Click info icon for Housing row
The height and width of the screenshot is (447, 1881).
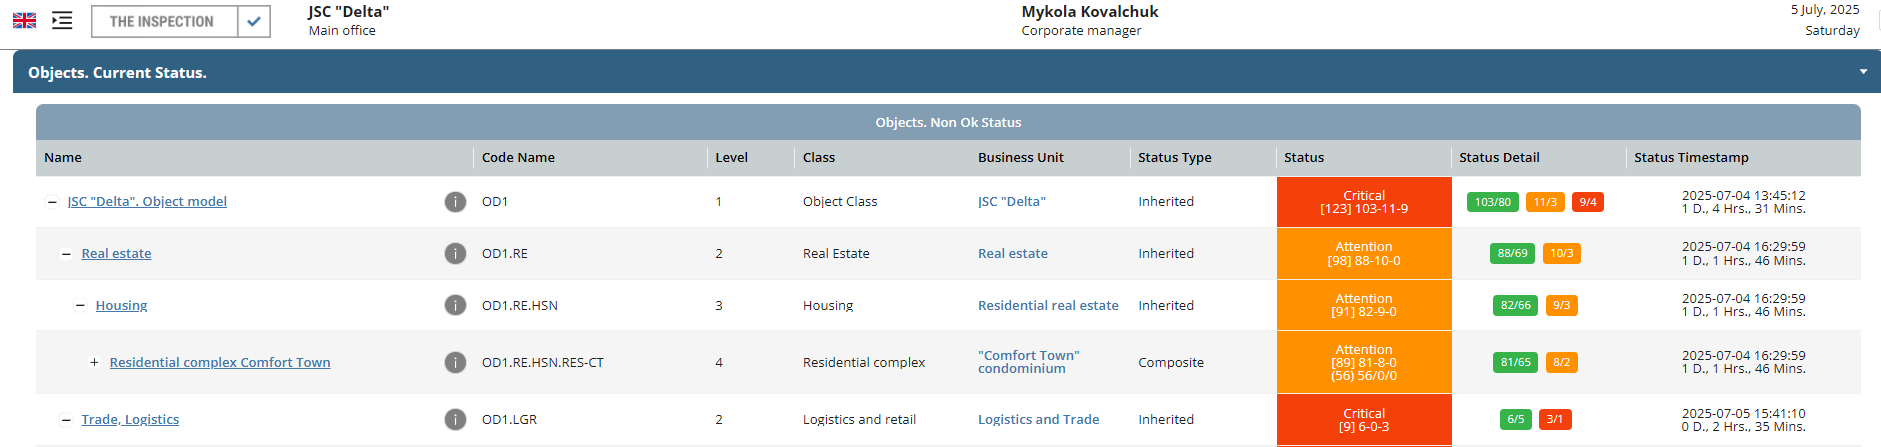point(455,306)
